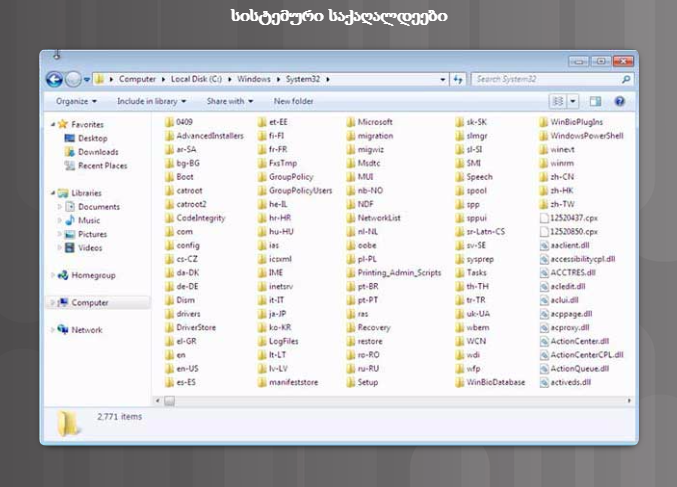This screenshot has height=487, width=677.
Task: Expand the Homegroup tree node
Action: [52, 275]
